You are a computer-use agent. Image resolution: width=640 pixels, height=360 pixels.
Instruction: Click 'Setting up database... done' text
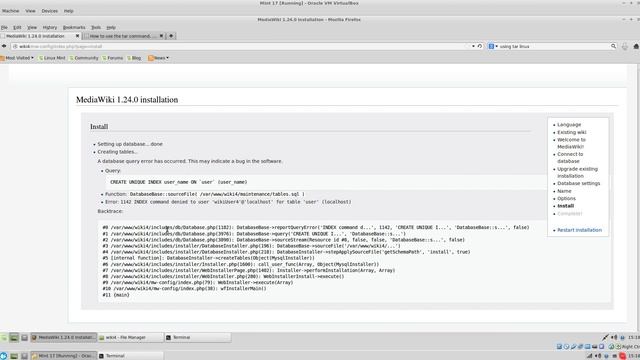point(130,144)
